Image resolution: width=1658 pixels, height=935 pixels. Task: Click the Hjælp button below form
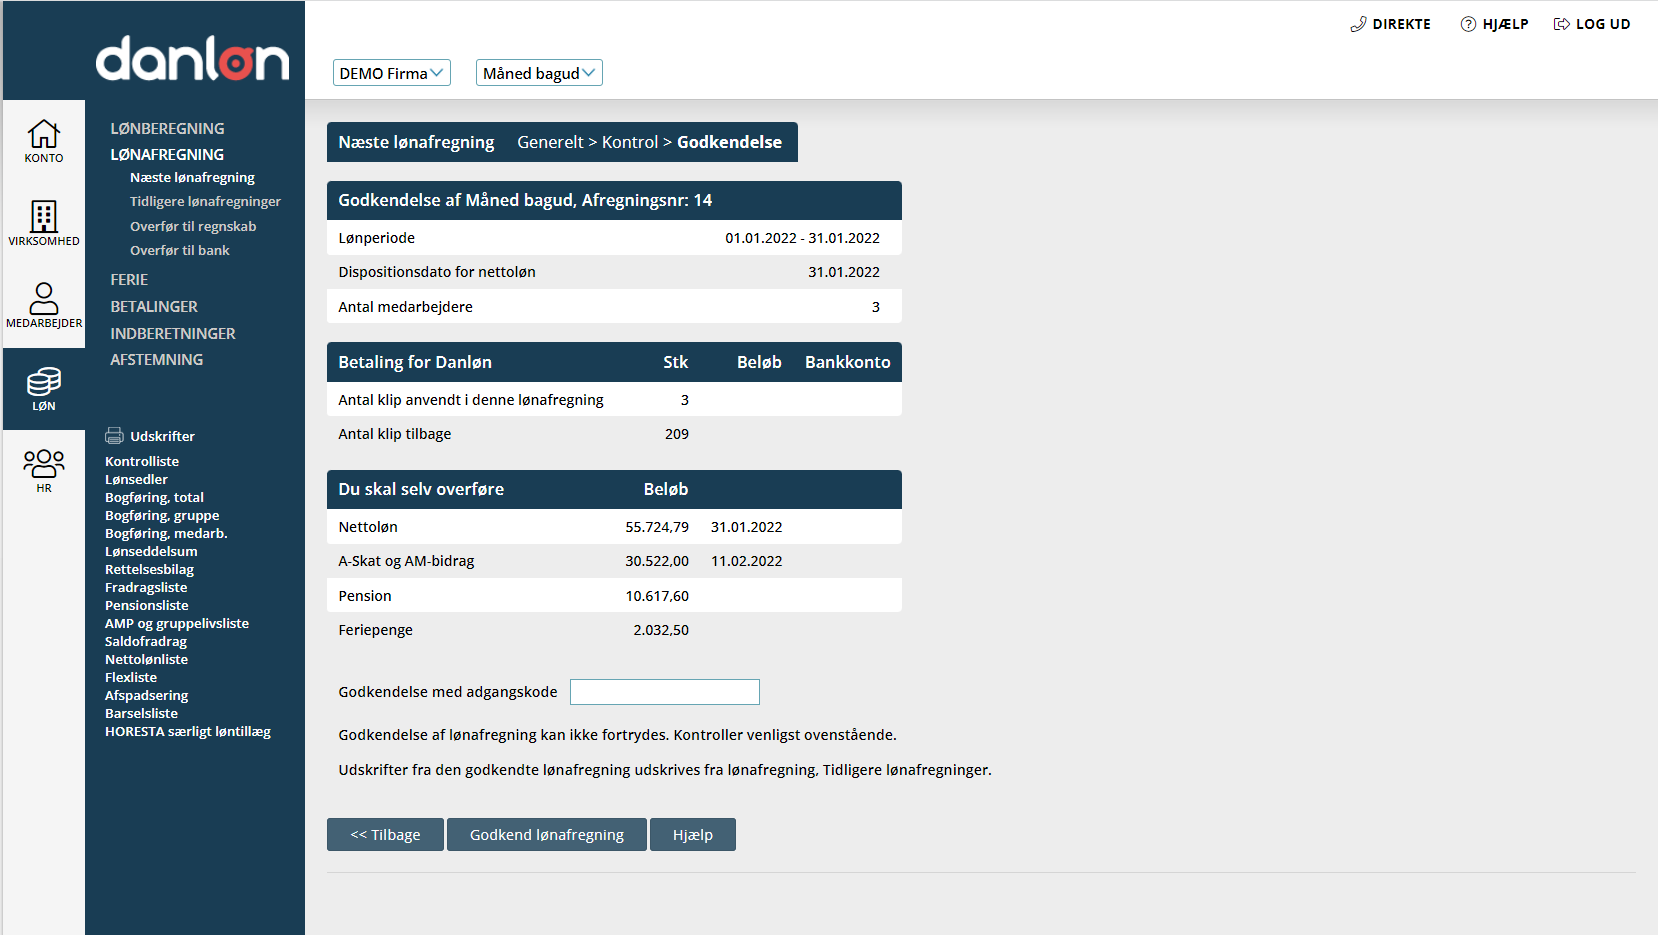coord(692,835)
